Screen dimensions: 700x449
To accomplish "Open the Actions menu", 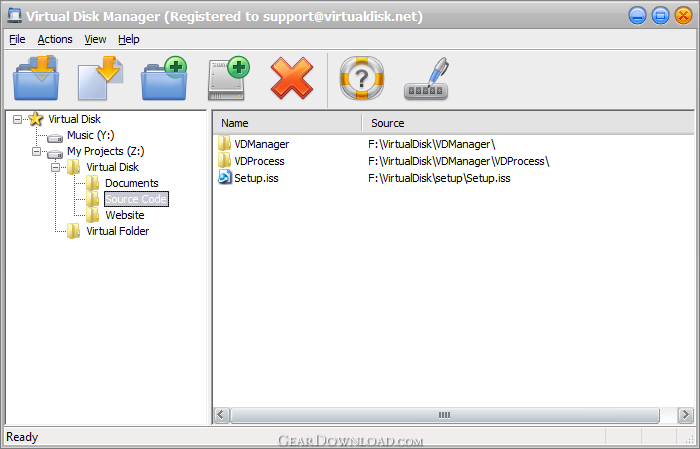I will point(55,39).
